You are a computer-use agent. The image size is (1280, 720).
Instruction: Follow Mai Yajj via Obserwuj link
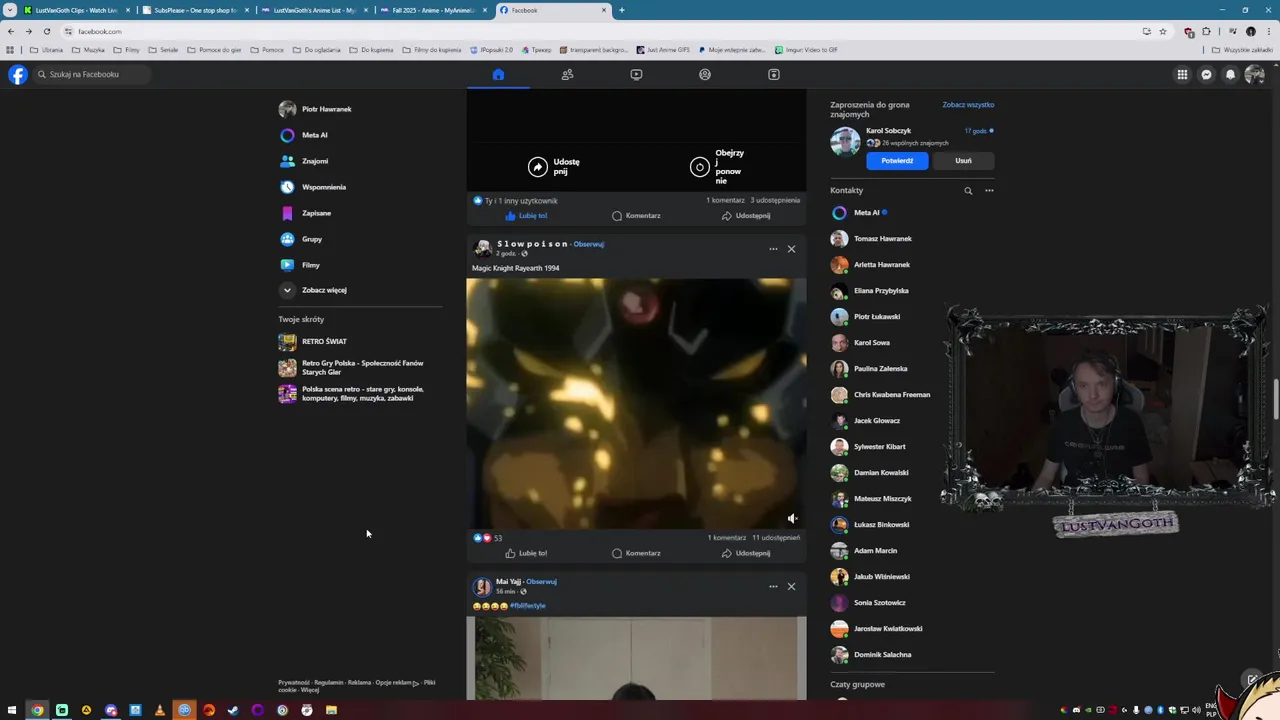coord(541,582)
